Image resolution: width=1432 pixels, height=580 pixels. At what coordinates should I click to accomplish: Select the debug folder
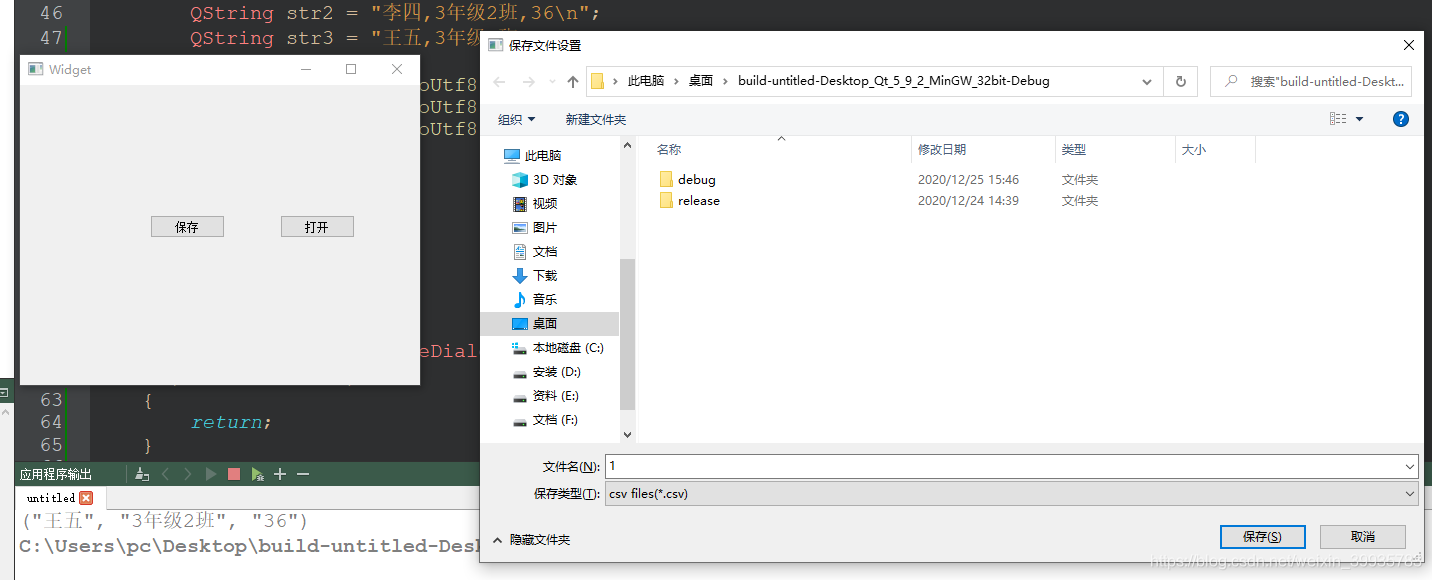coord(688,180)
